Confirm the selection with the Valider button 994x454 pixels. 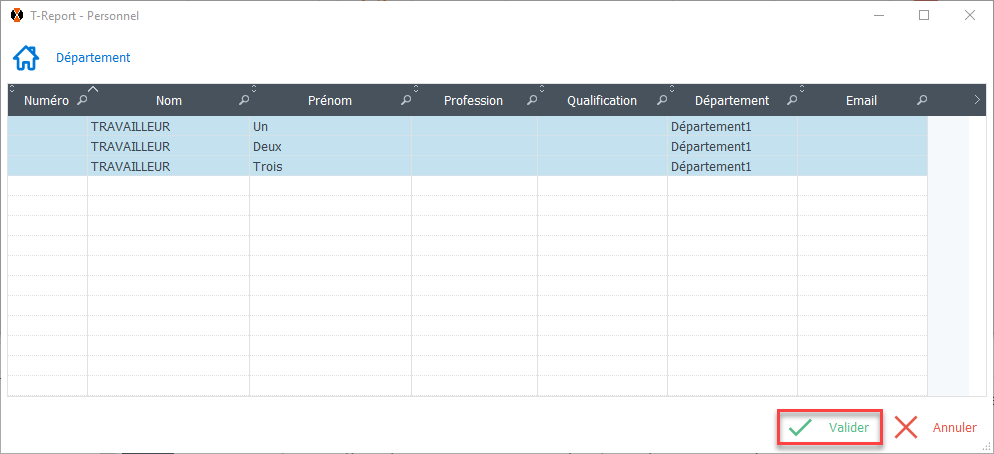830,428
